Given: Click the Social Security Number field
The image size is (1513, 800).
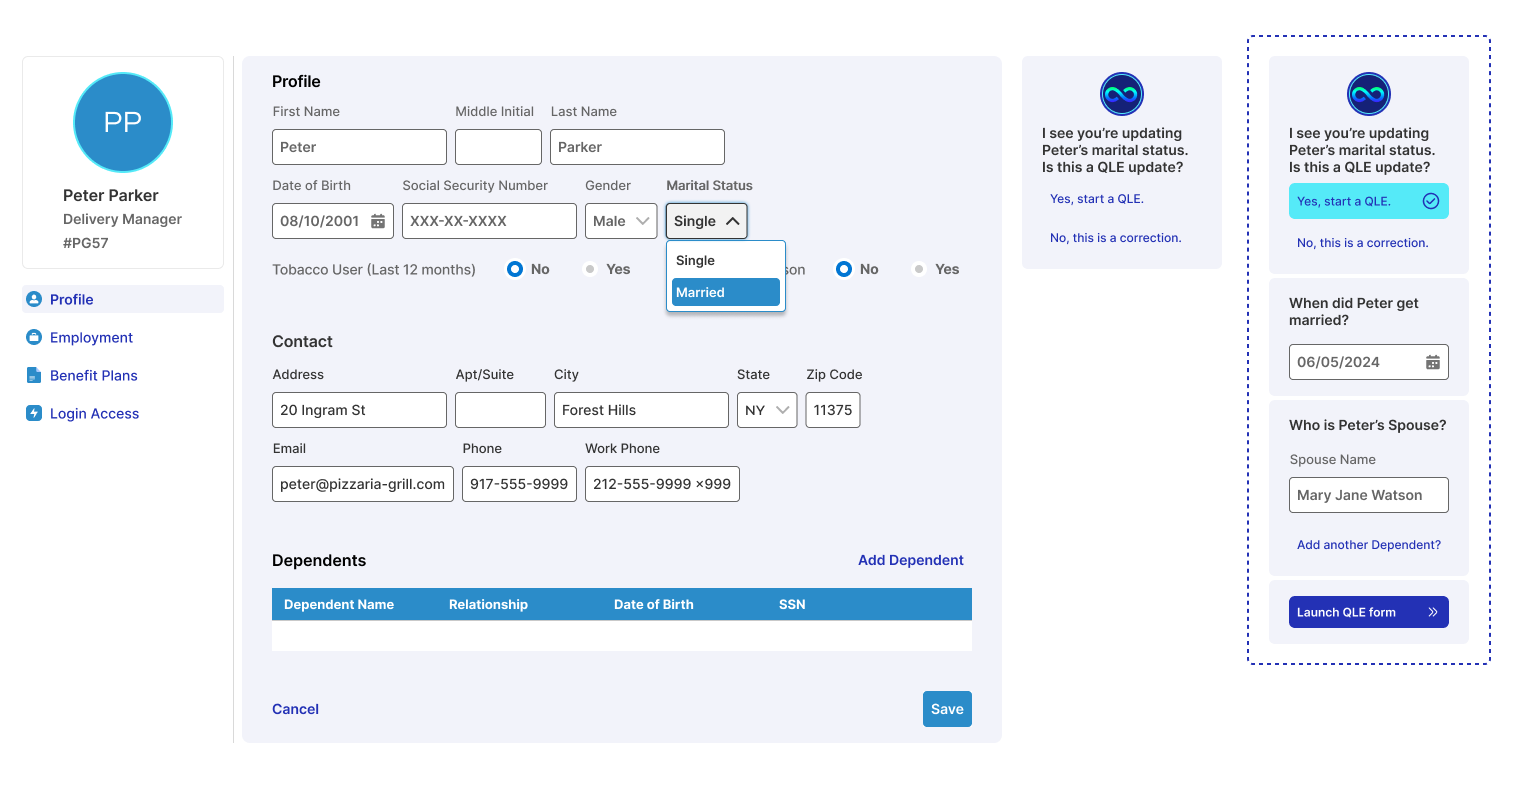Looking at the screenshot, I should coord(489,221).
